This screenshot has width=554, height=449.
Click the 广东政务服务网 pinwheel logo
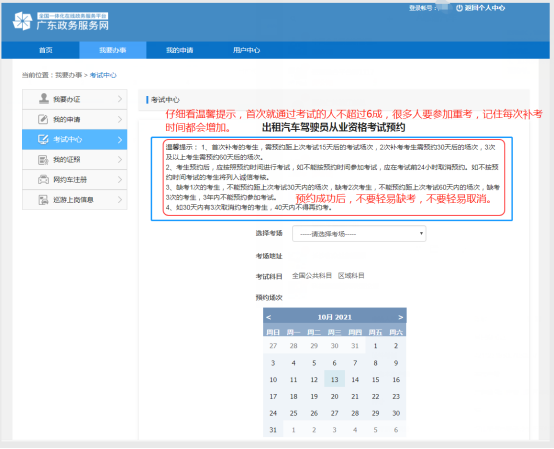[x=23, y=21]
